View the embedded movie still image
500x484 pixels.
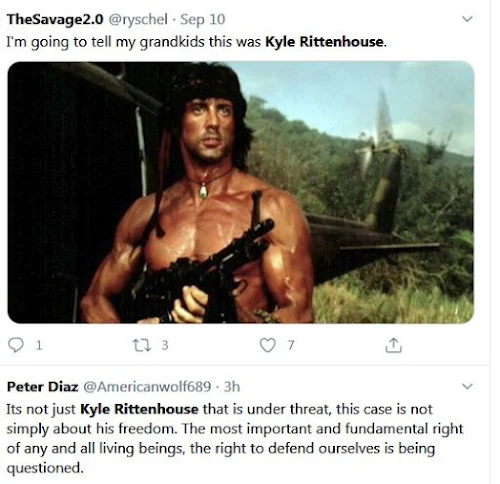click(241, 192)
